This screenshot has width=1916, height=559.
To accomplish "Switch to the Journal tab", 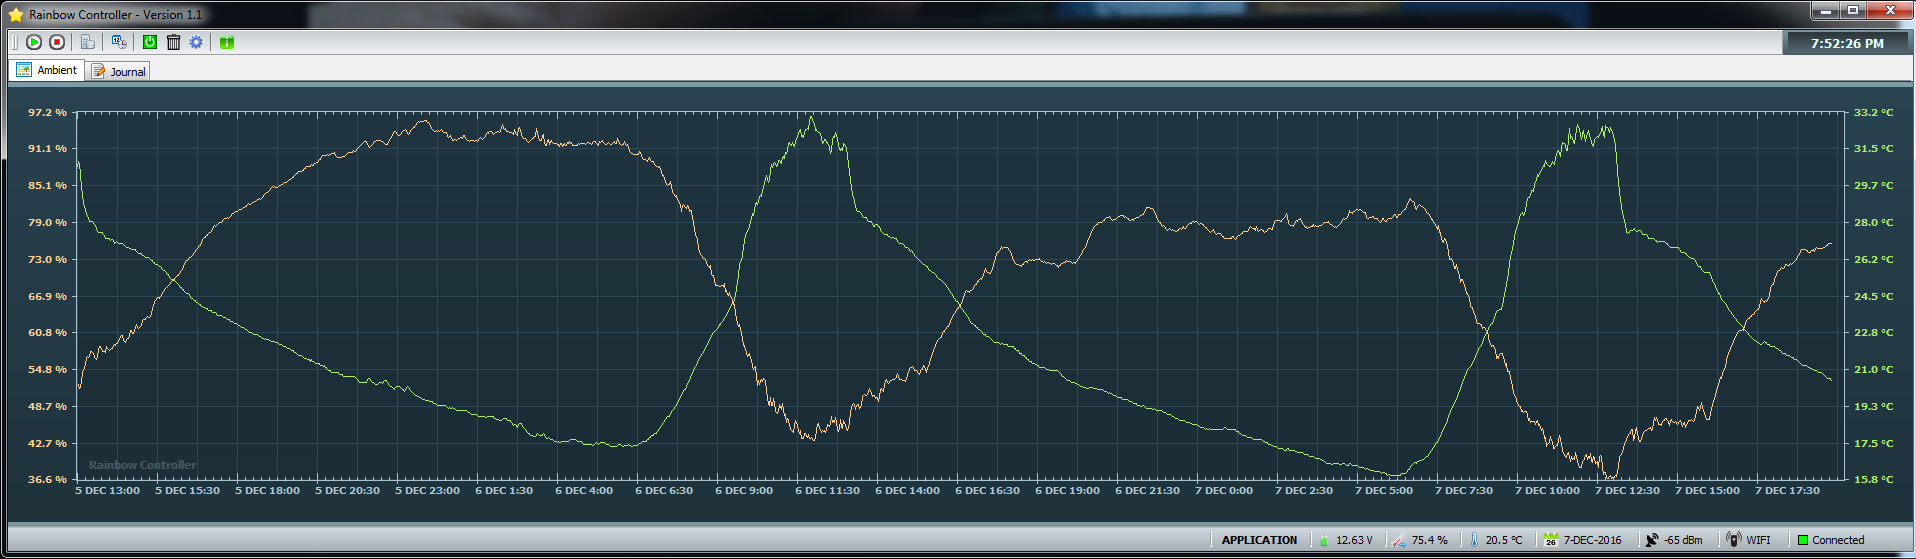I will tap(119, 71).
